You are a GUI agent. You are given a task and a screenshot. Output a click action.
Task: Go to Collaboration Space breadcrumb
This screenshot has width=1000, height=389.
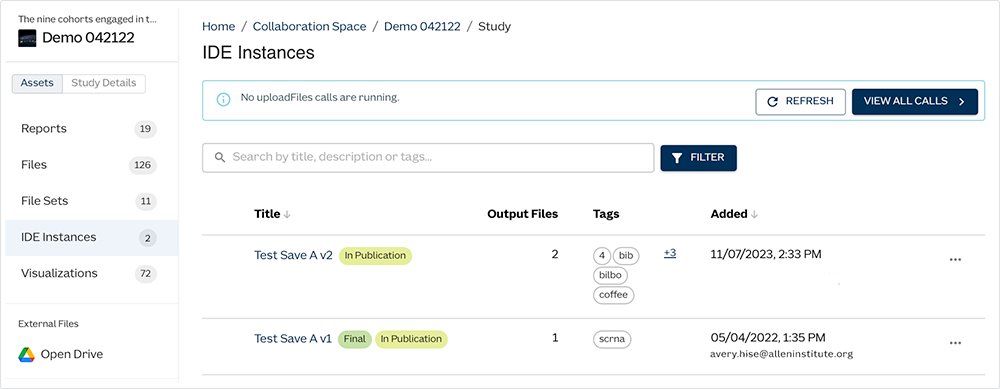point(309,27)
